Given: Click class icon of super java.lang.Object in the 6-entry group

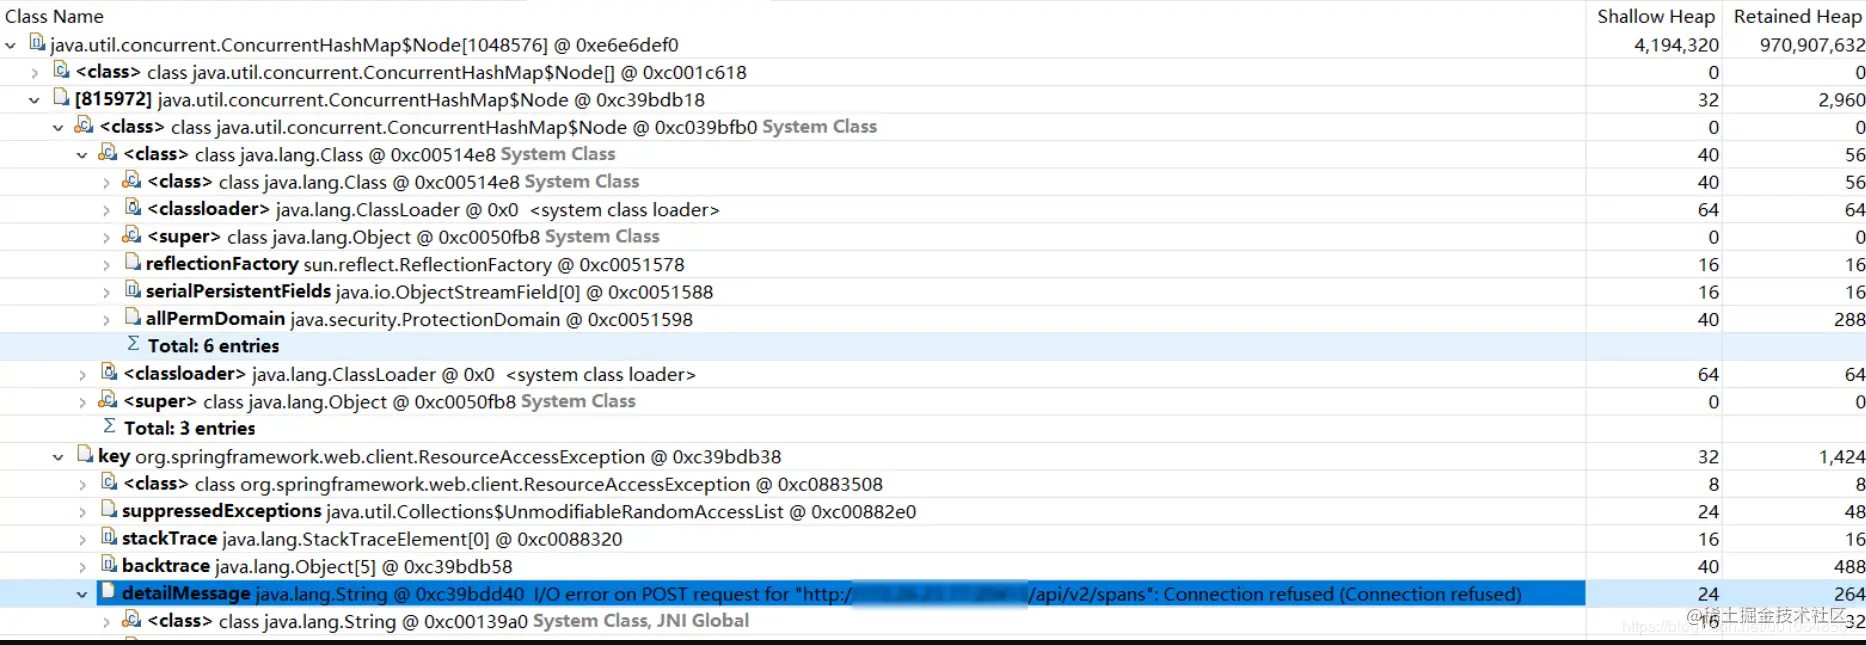Looking at the screenshot, I should click(132, 235).
